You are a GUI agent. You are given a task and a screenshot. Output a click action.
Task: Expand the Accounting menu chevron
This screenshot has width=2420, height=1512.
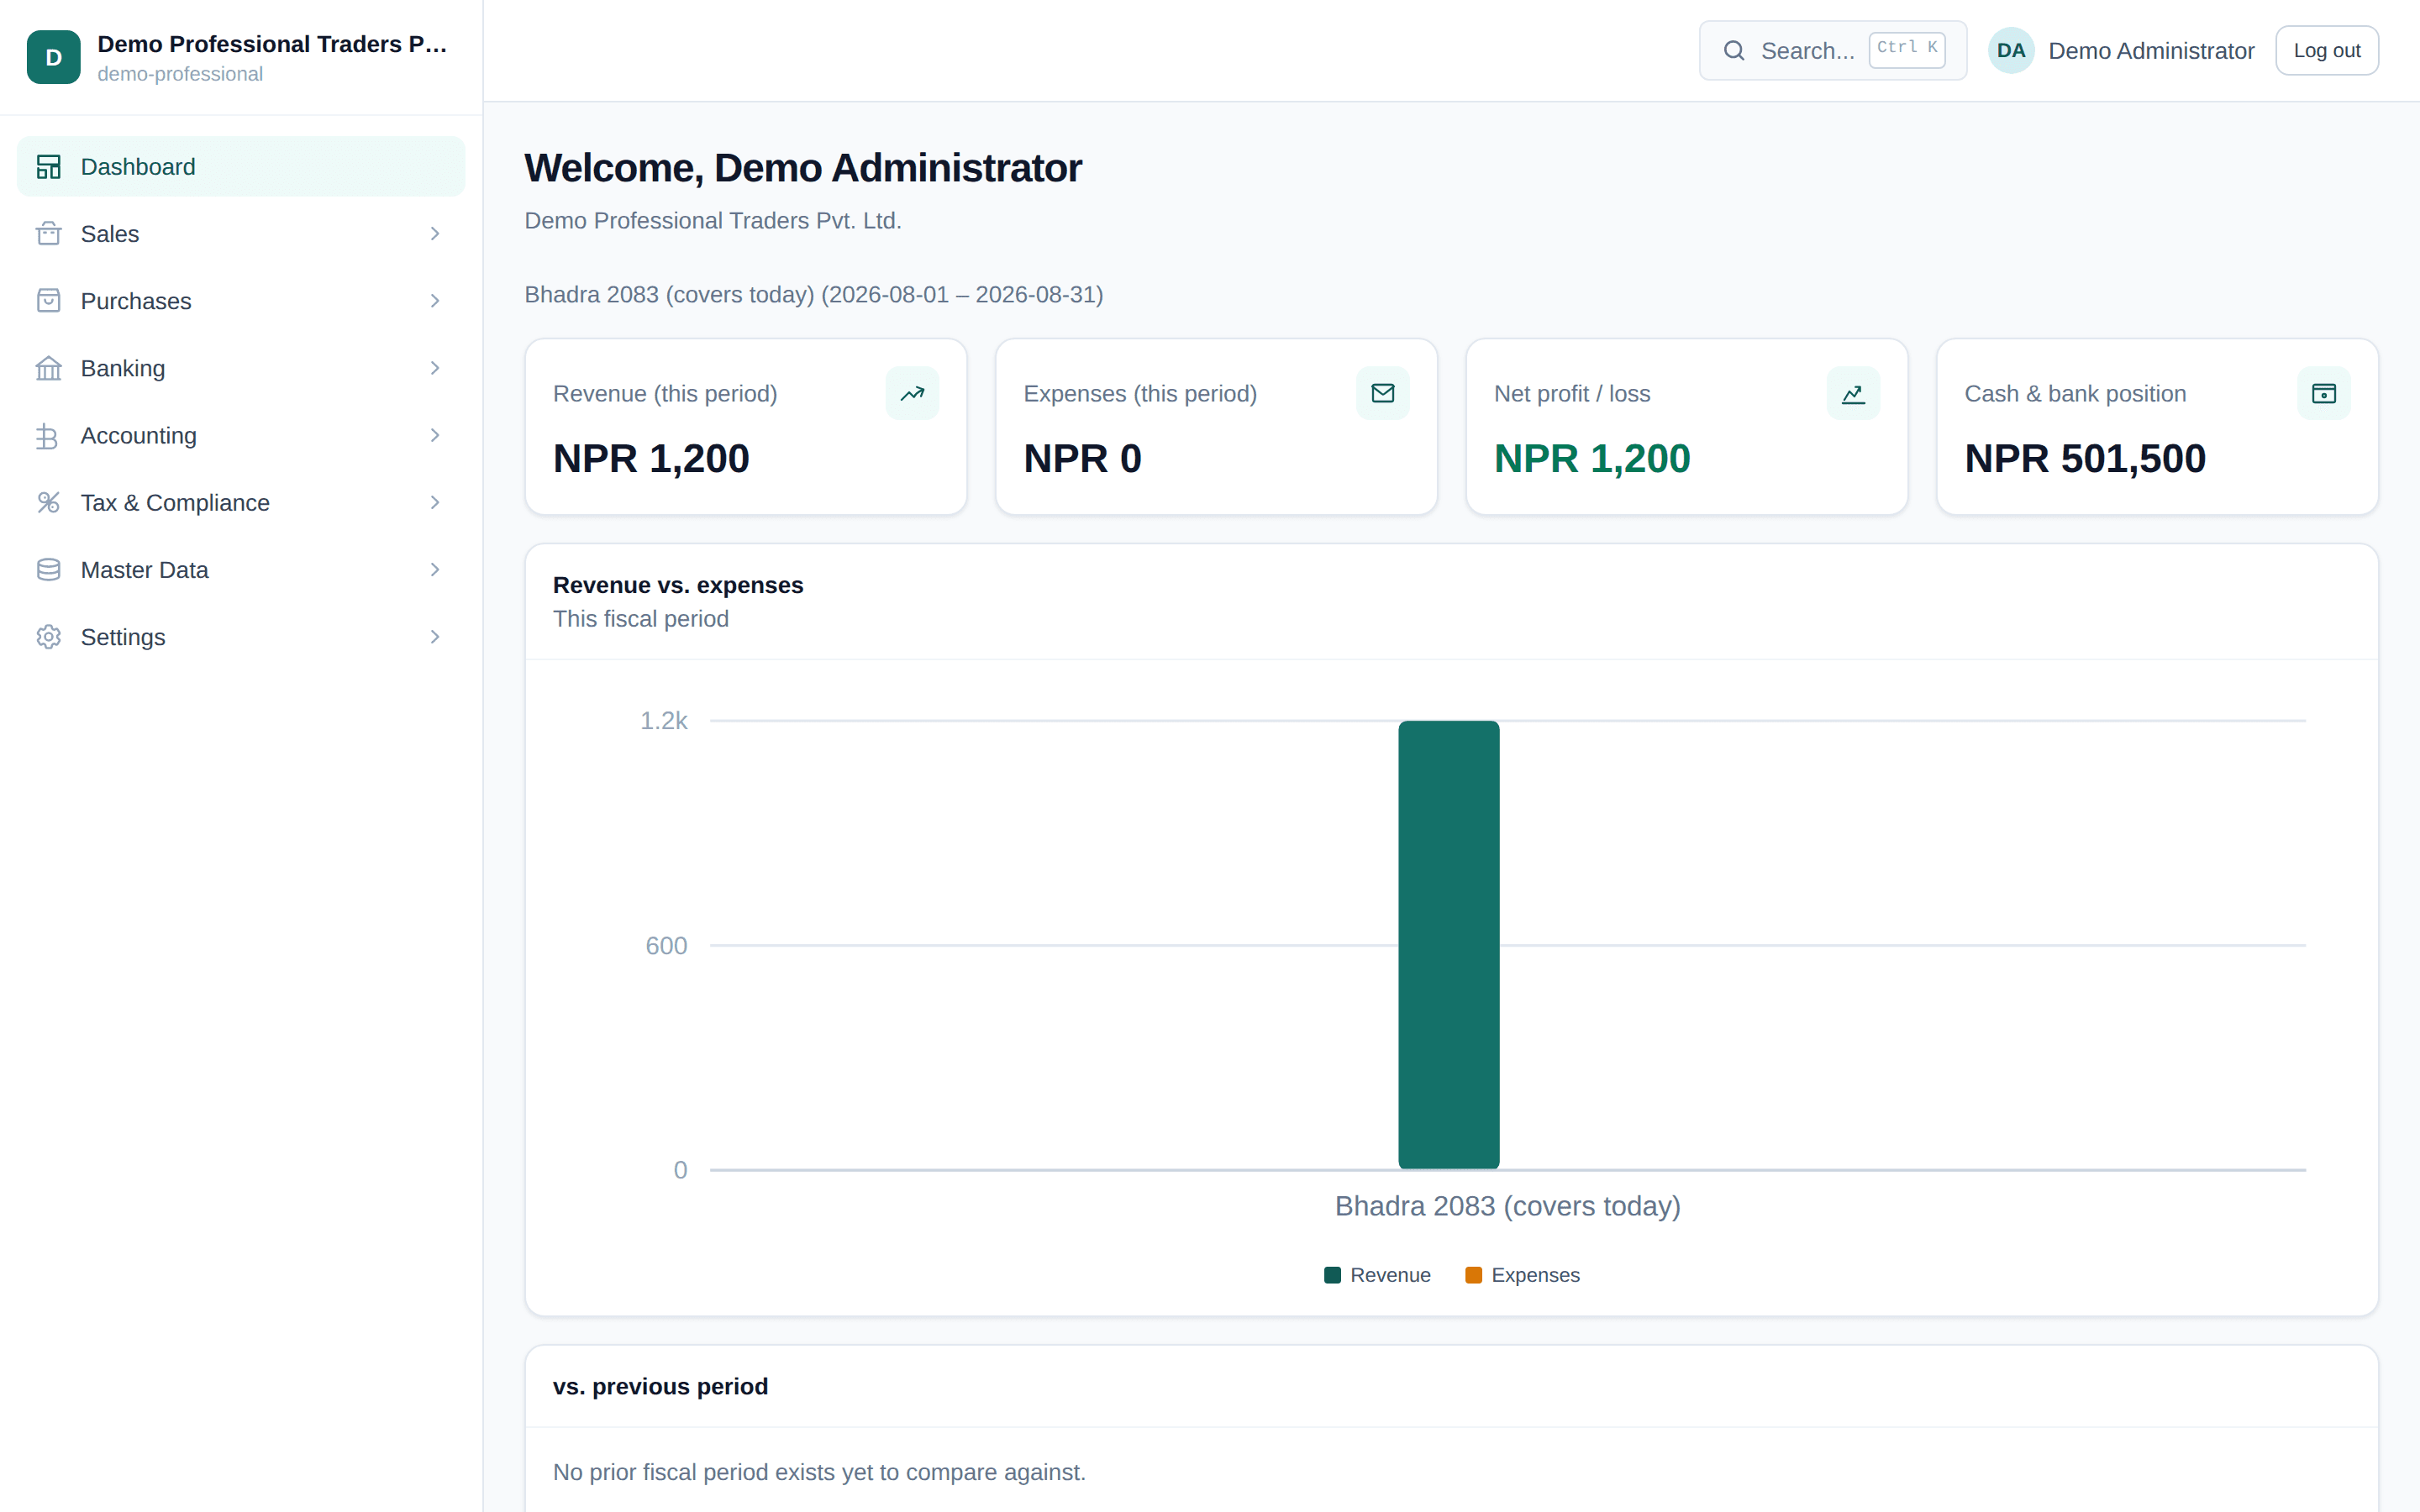click(435, 436)
